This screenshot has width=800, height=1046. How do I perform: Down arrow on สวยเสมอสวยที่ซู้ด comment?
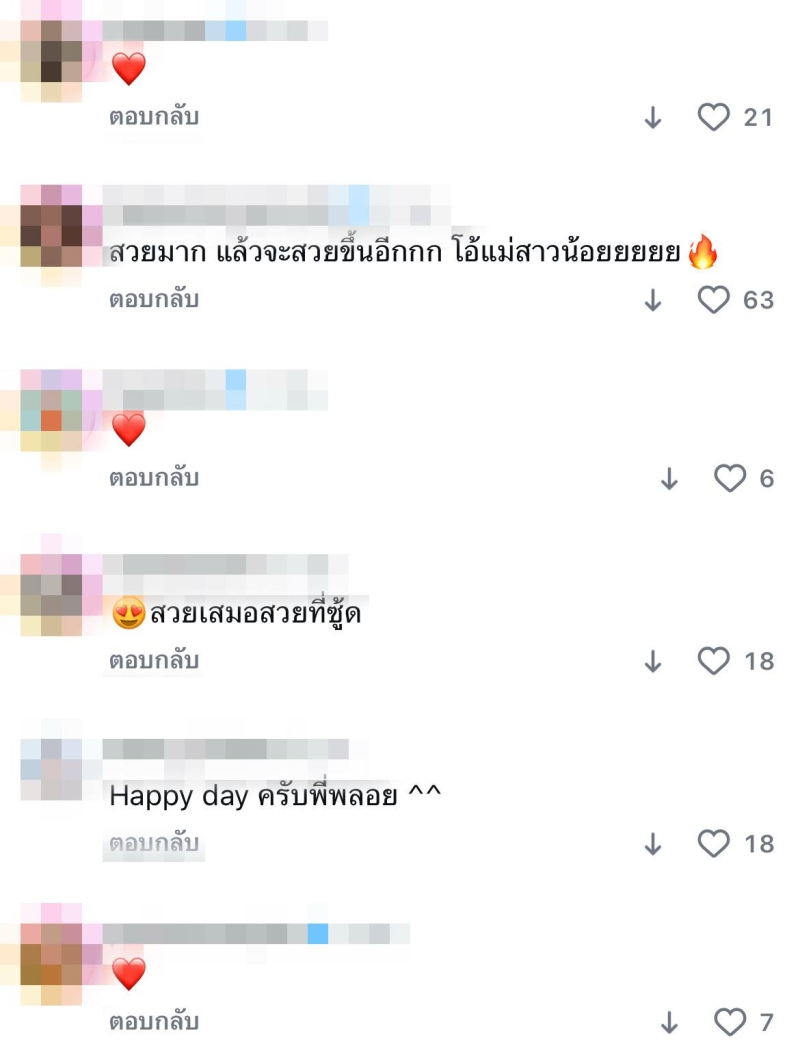click(x=653, y=662)
